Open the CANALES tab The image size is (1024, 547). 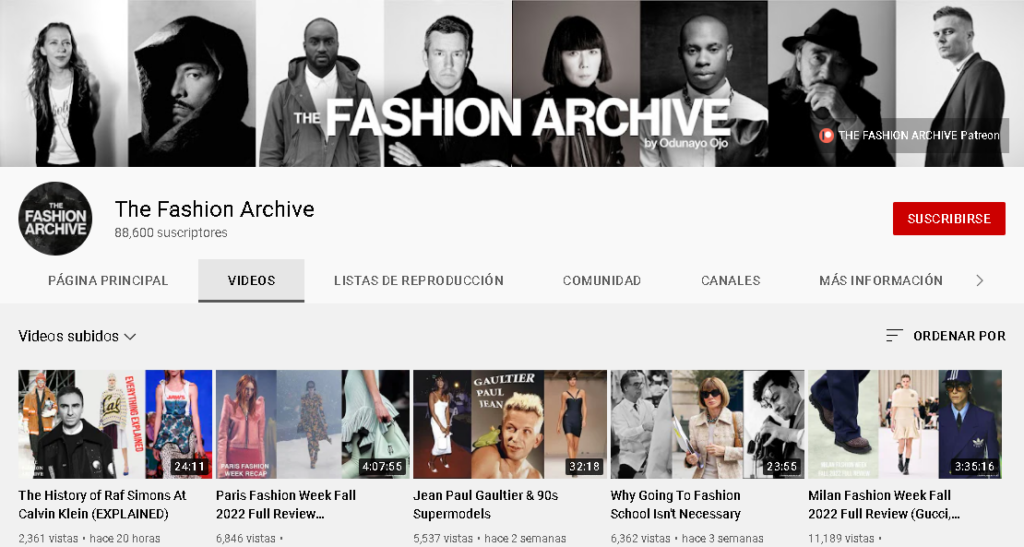click(731, 281)
